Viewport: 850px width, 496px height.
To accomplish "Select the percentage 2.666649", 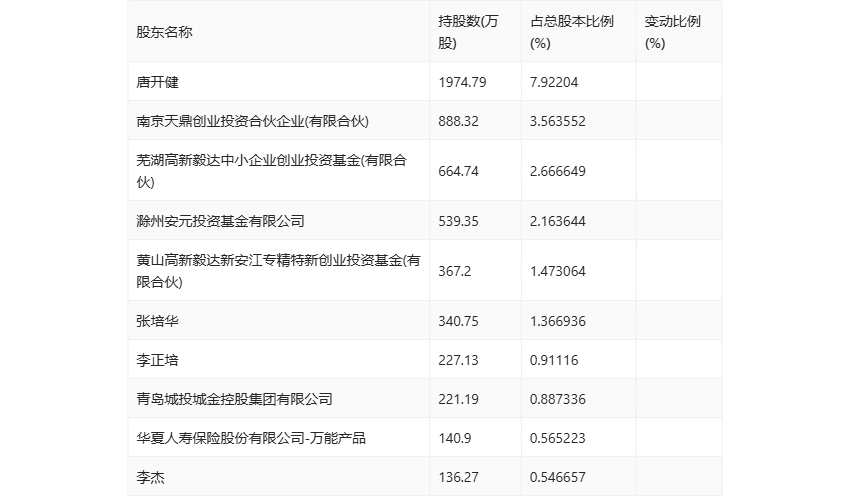I will pyautogui.click(x=558, y=171).
